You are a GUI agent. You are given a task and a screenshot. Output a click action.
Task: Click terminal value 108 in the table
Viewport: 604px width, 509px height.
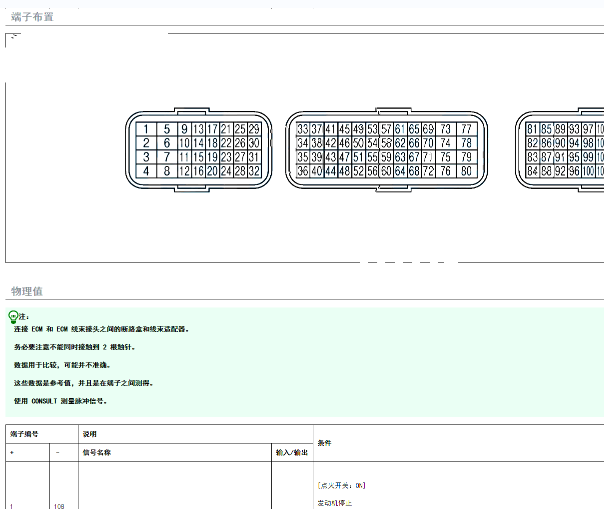(x=59, y=506)
